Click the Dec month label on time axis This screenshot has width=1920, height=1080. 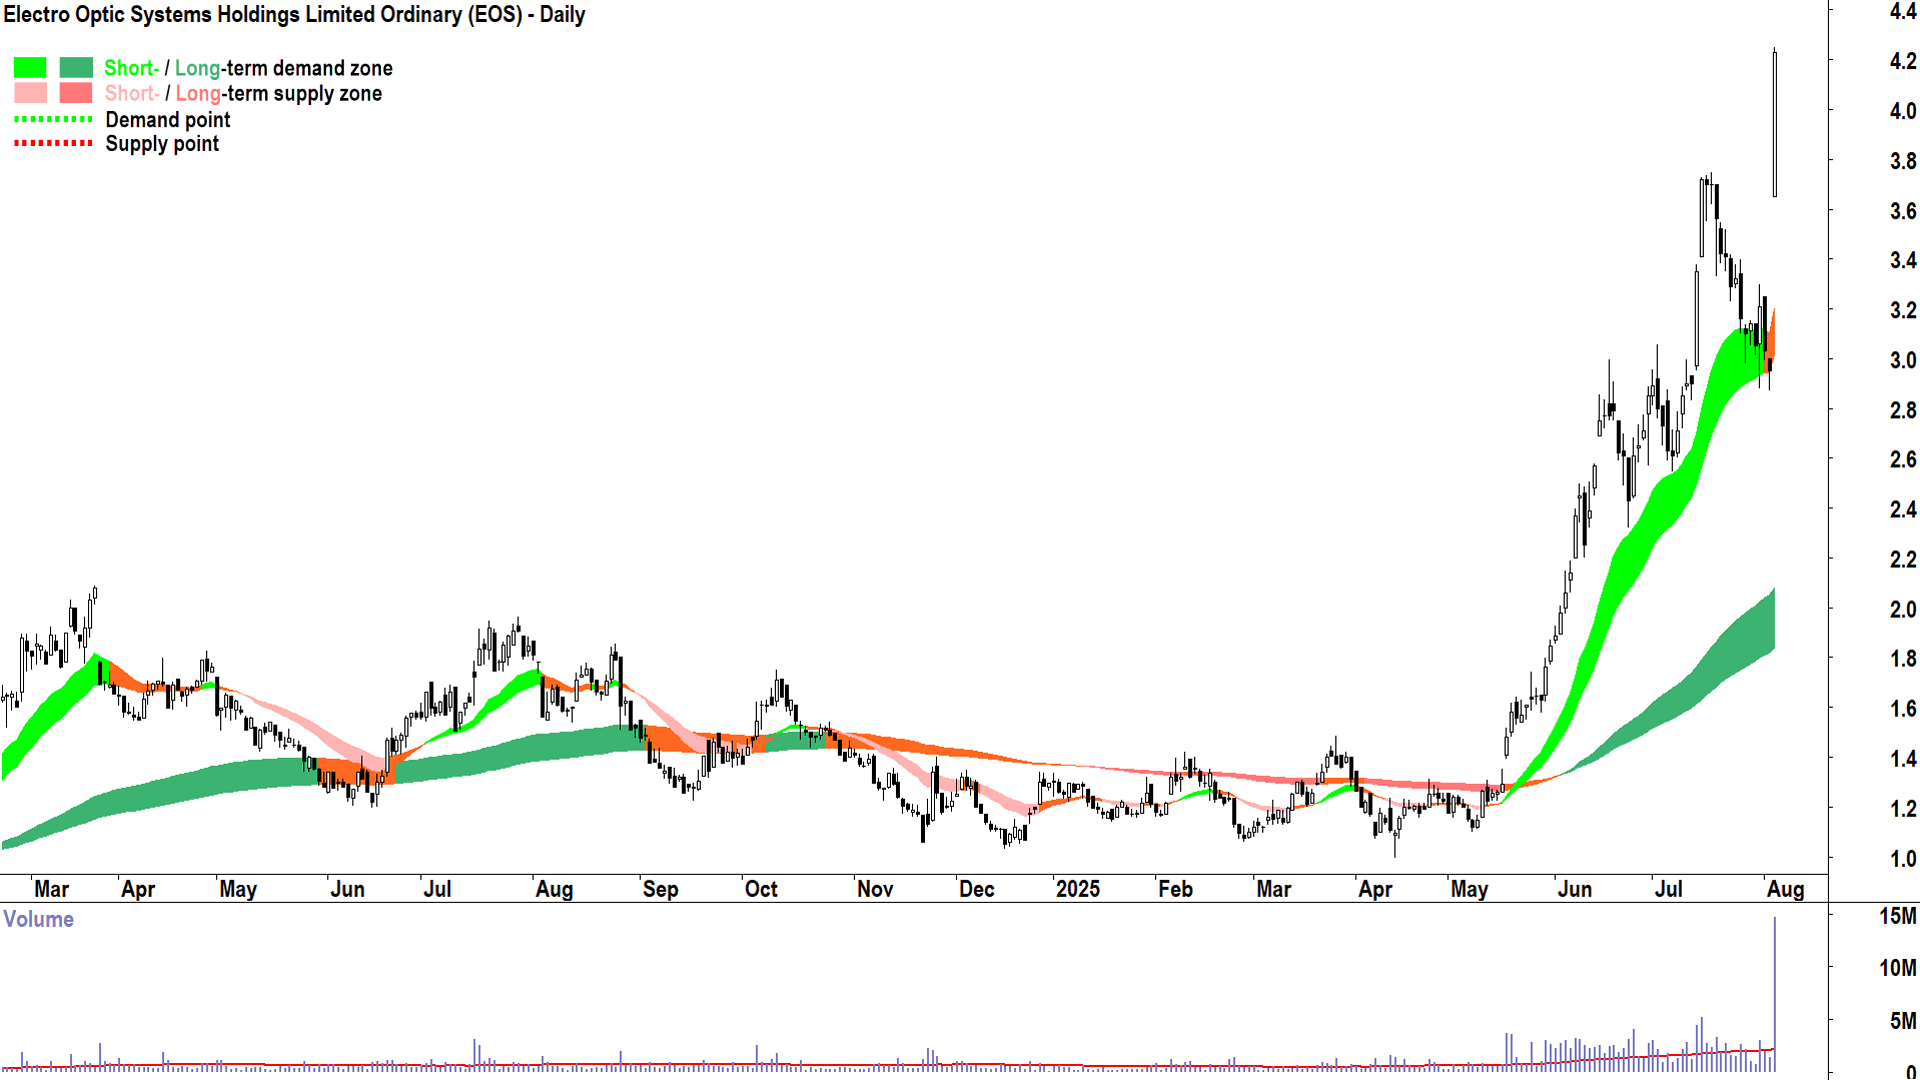point(976,889)
